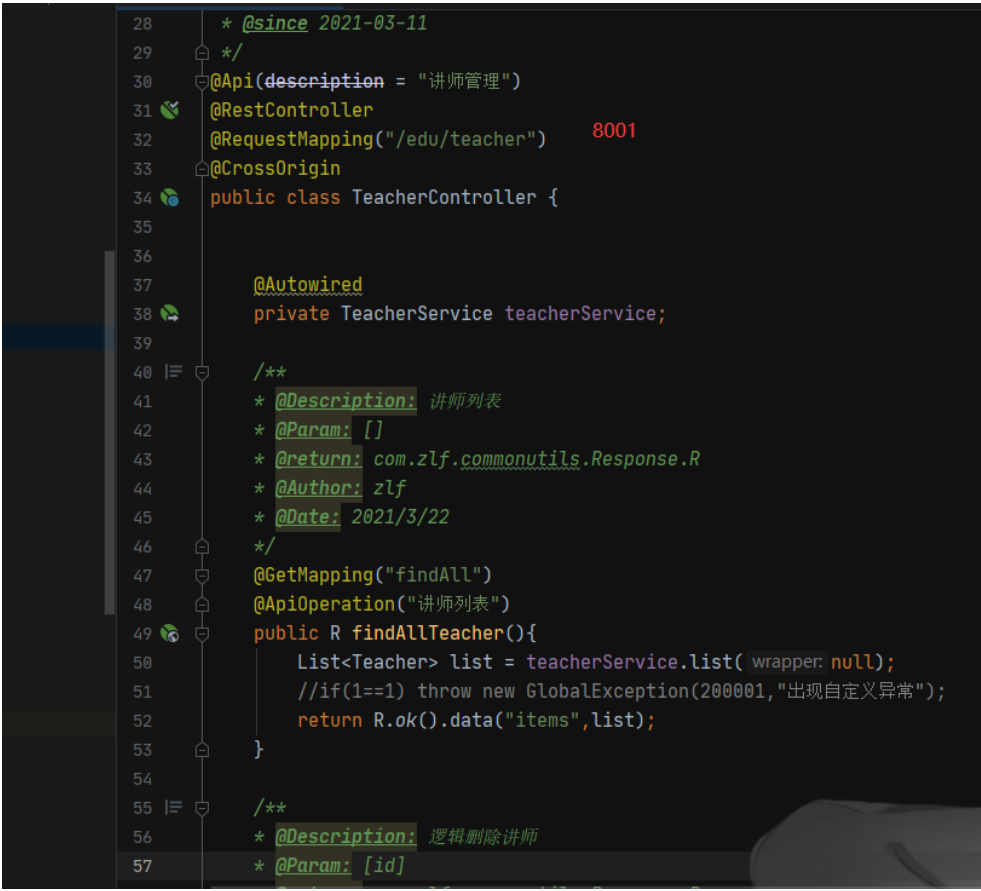Click the @Autowired annotation
Viewport: 981px width, 891px height.
(x=308, y=285)
